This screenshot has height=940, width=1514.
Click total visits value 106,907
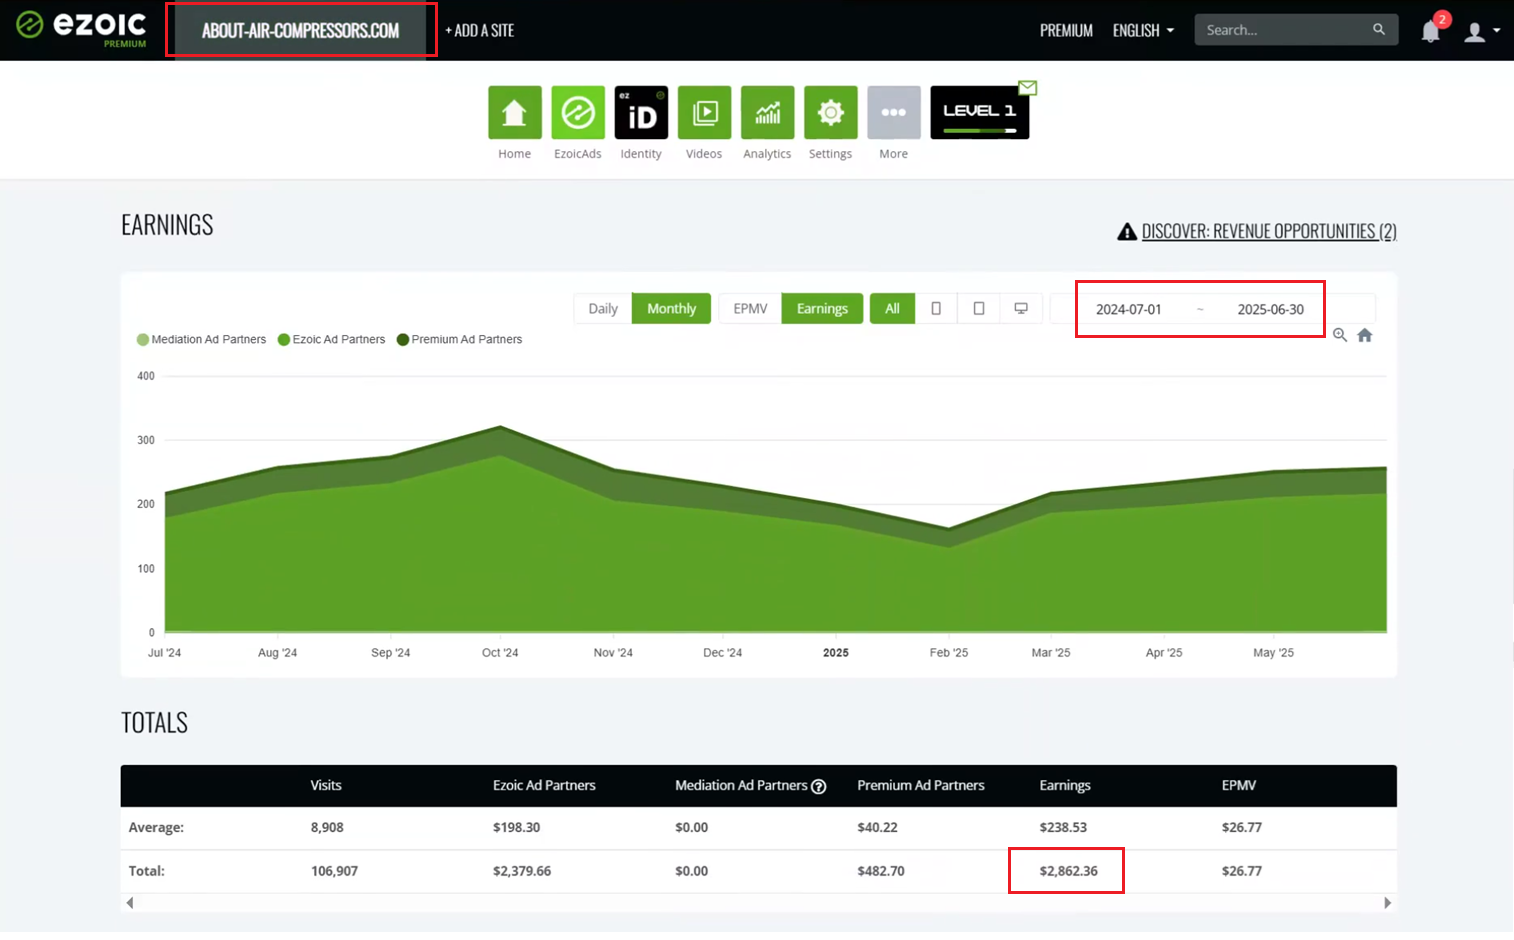tap(334, 871)
